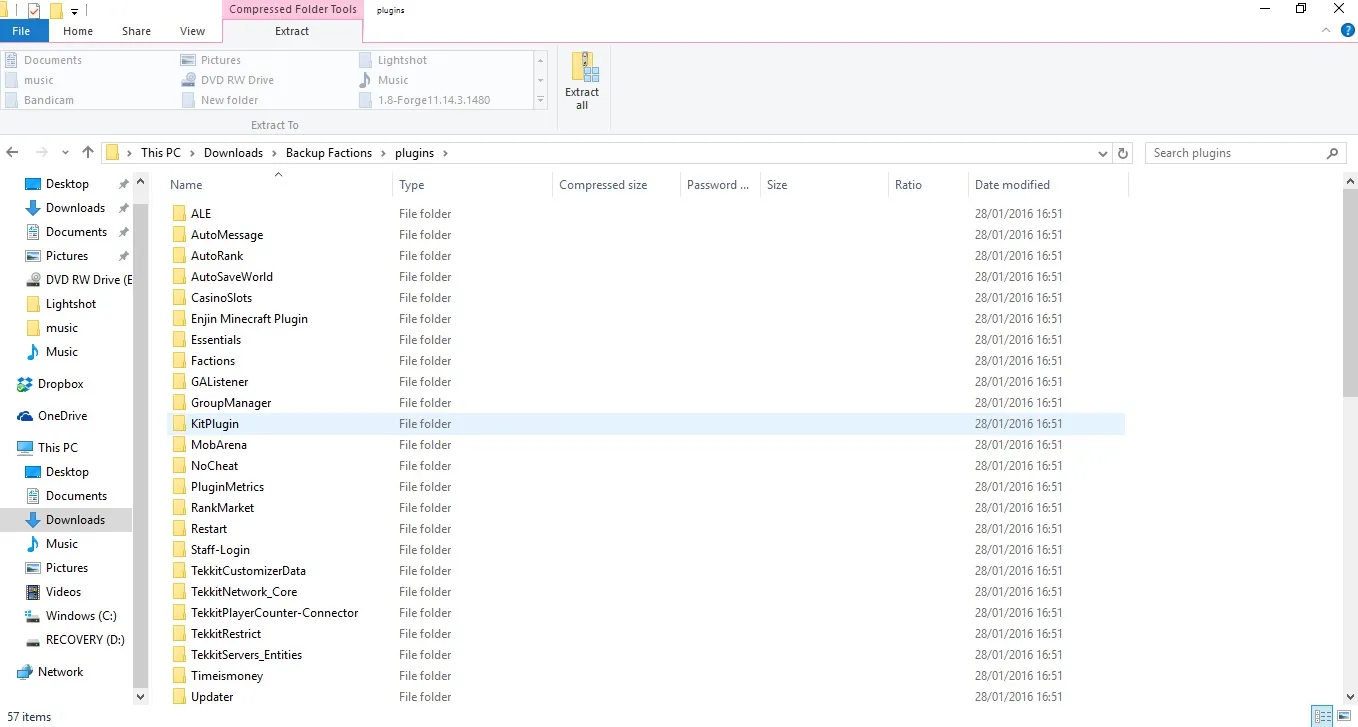Image resolution: width=1358 pixels, height=727 pixels.
Task: Open the address bar history dropdown
Action: (x=1103, y=153)
